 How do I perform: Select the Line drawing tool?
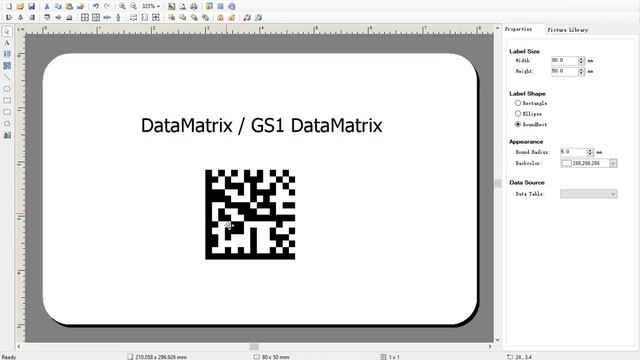(x=7, y=77)
